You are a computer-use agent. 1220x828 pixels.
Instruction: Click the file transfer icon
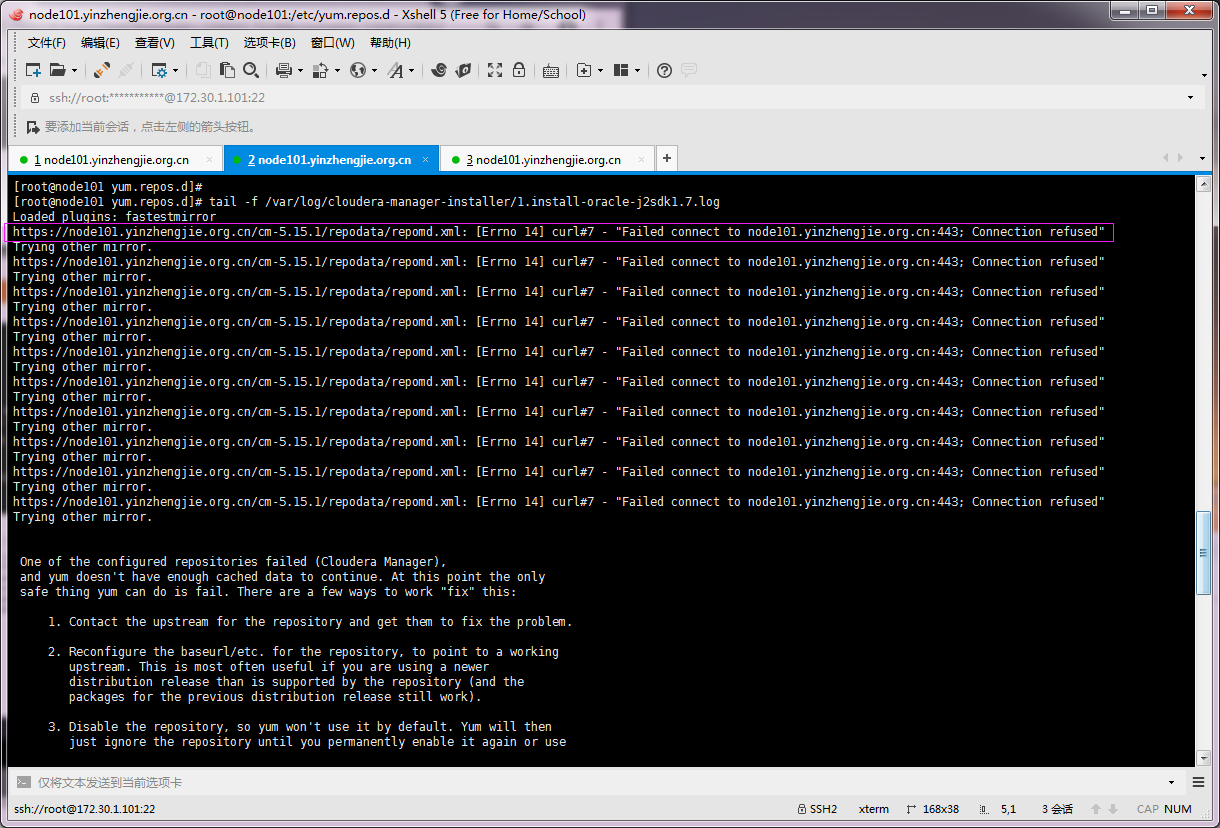(x=321, y=70)
